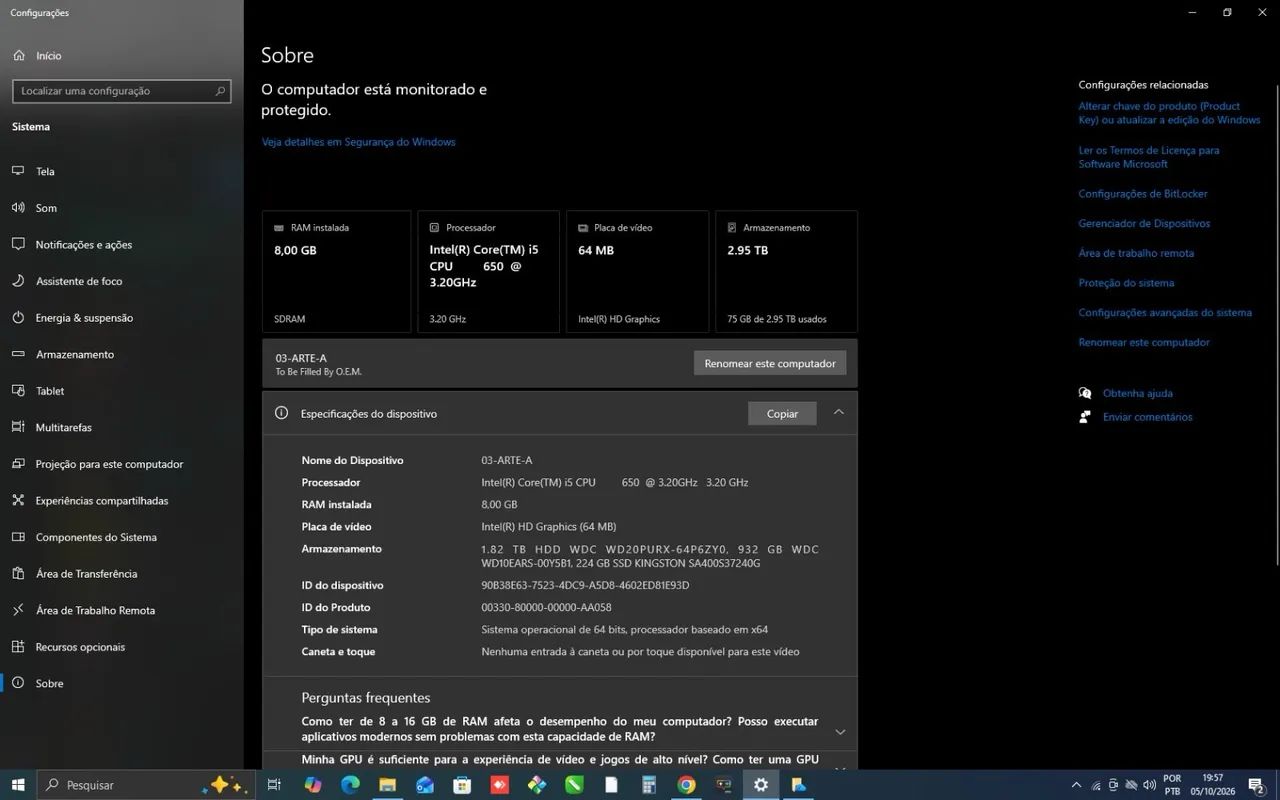This screenshot has width=1280, height=800.
Task: Open the notification center icon
Action: click(x=1257, y=785)
